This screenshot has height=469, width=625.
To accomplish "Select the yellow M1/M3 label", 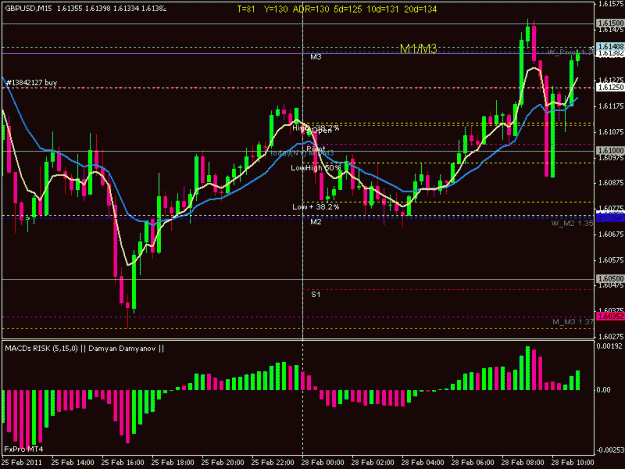I will point(418,49).
